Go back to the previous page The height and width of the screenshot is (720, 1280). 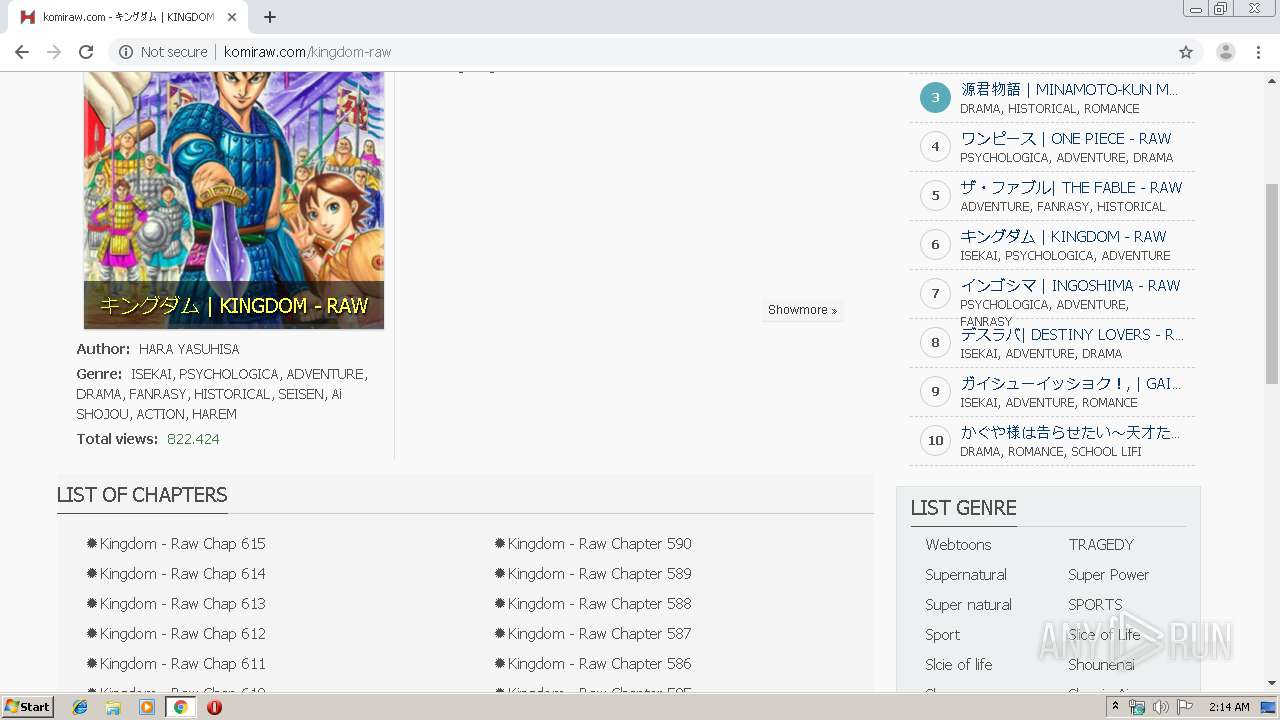pyautogui.click(x=22, y=52)
